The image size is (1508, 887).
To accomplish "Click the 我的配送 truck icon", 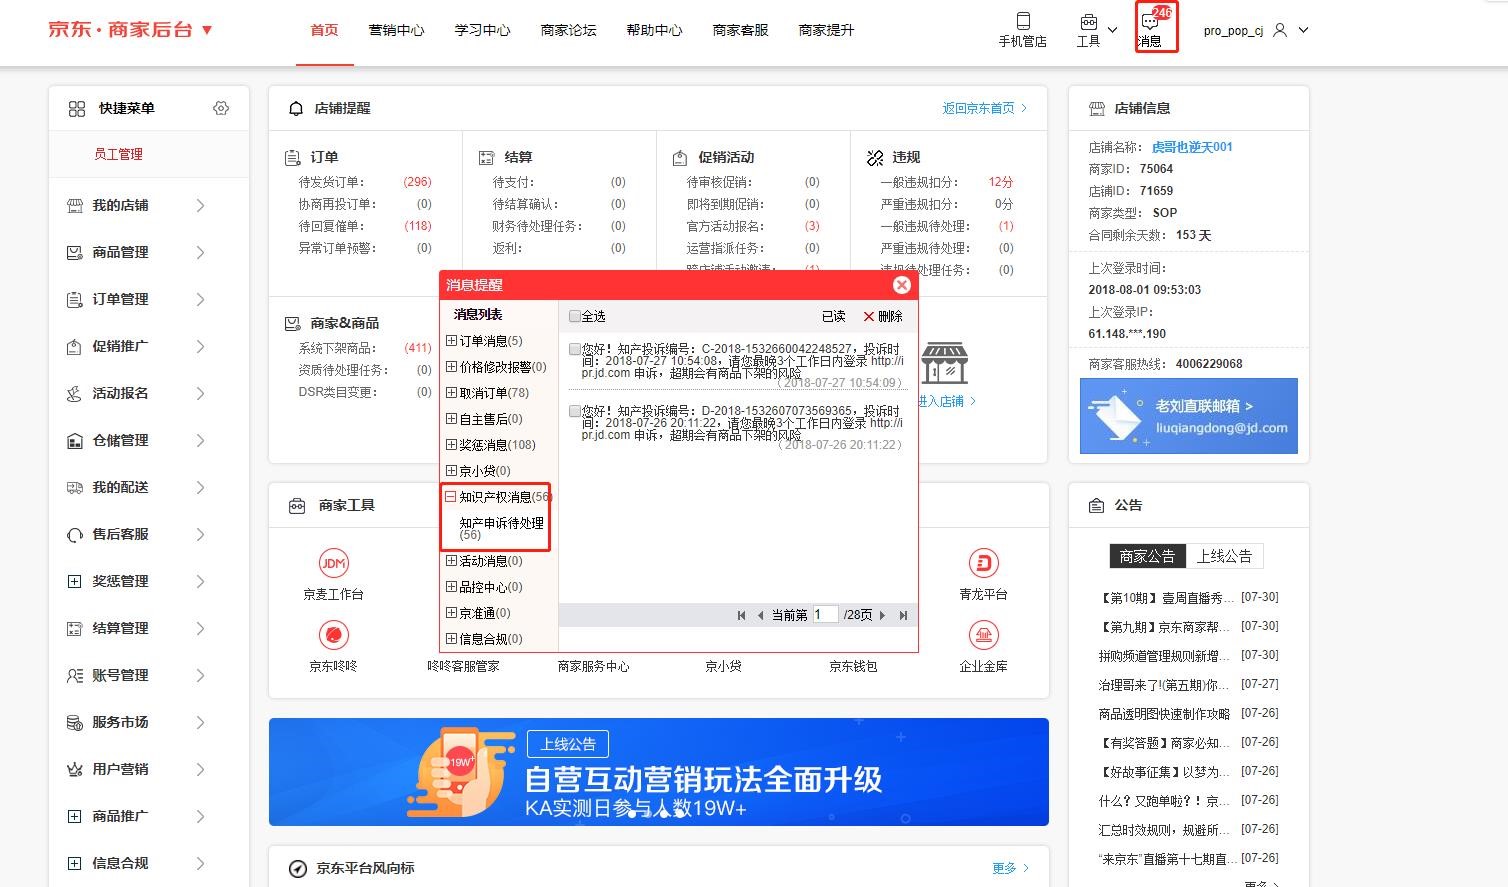I will click(74, 487).
